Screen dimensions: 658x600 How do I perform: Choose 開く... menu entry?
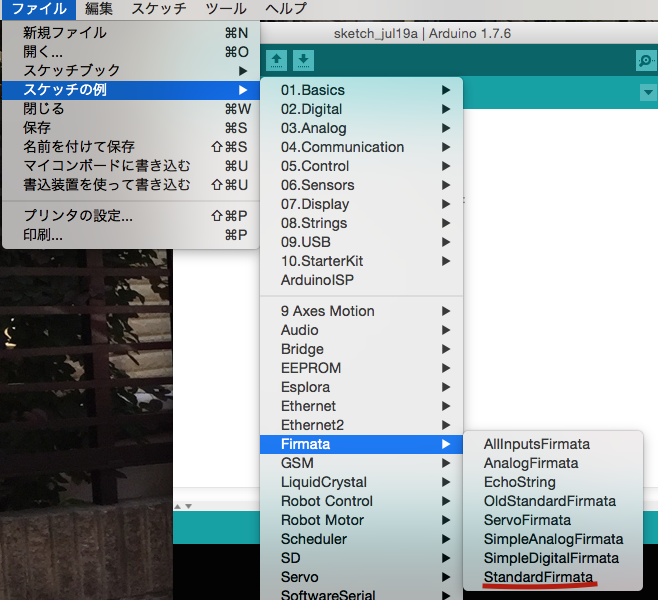tap(131, 52)
